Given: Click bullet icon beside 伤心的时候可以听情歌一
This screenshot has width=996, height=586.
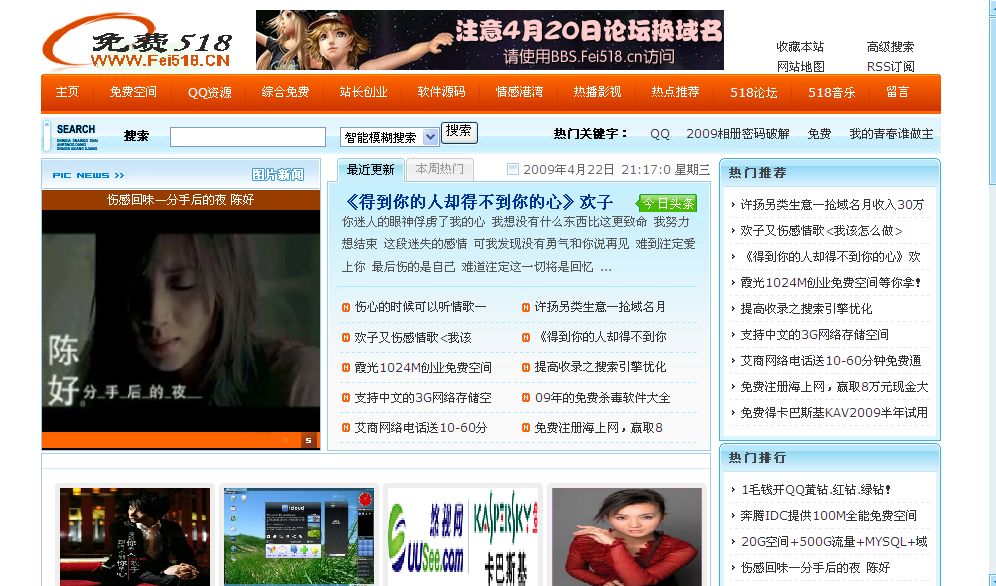Looking at the screenshot, I should (346, 307).
